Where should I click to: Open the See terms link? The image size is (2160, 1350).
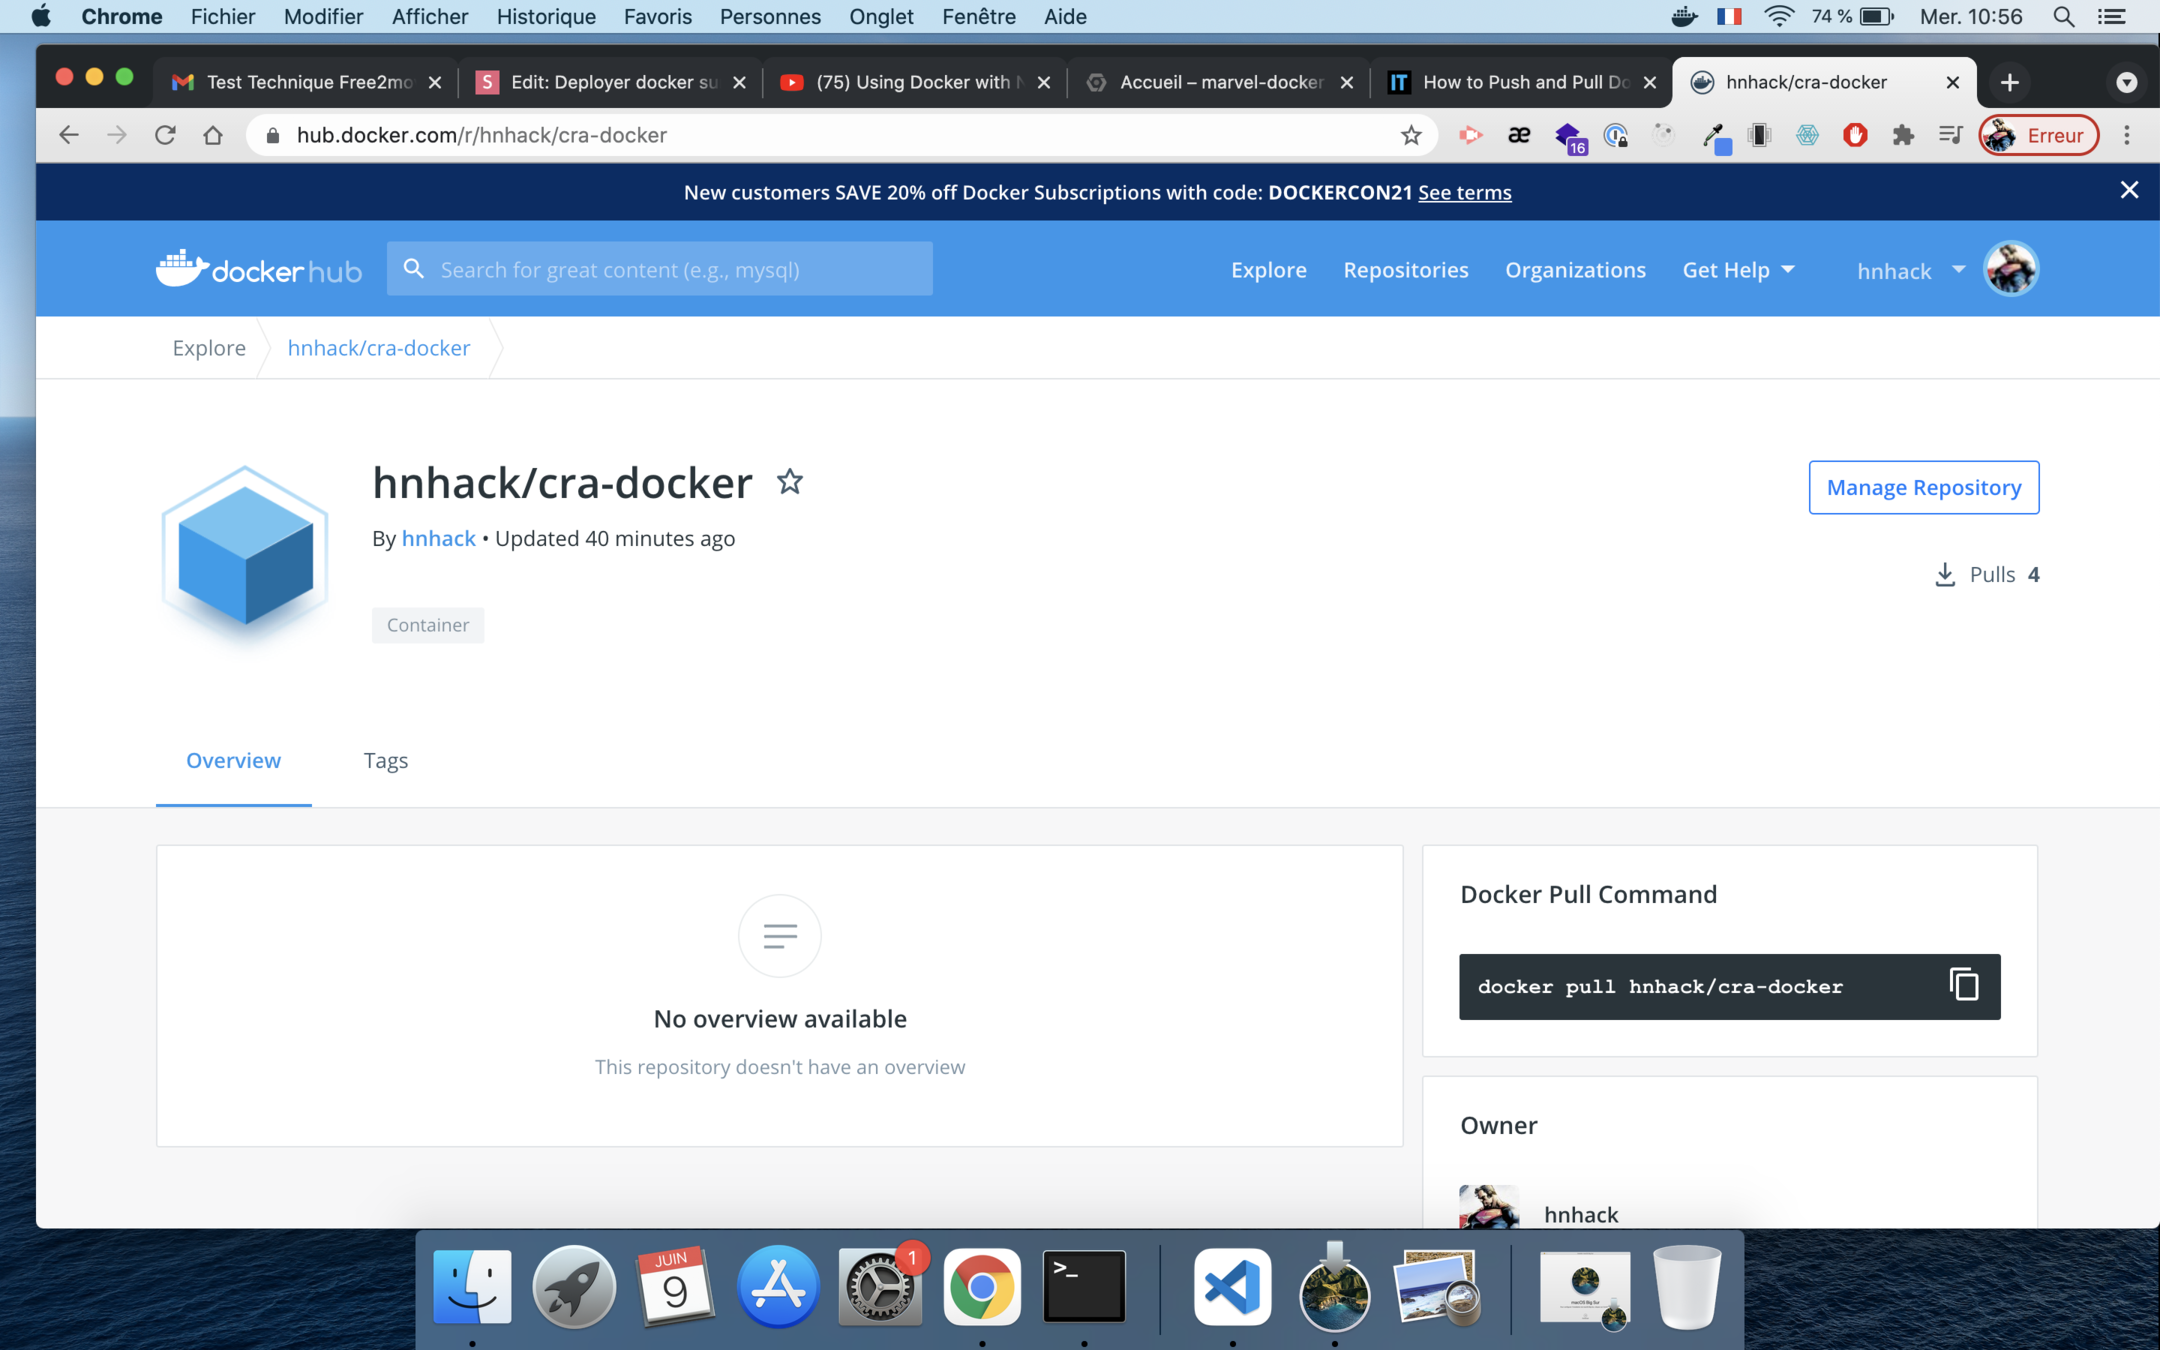(x=1464, y=192)
